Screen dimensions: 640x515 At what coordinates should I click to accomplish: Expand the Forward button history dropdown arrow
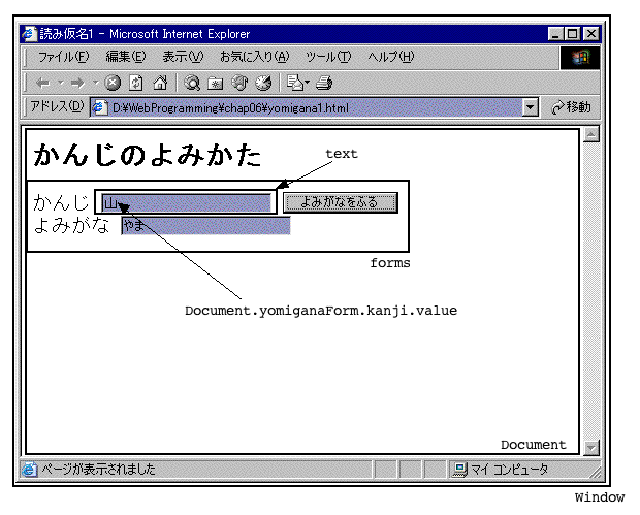tap(95, 83)
